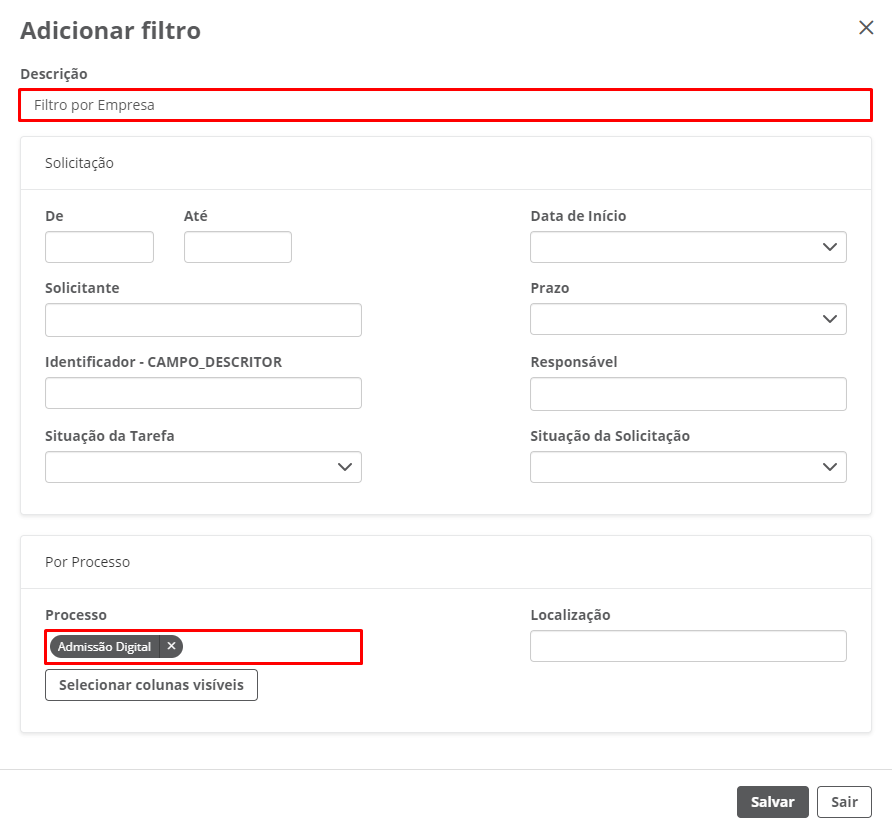Click the Descrição text field

point(445,105)
